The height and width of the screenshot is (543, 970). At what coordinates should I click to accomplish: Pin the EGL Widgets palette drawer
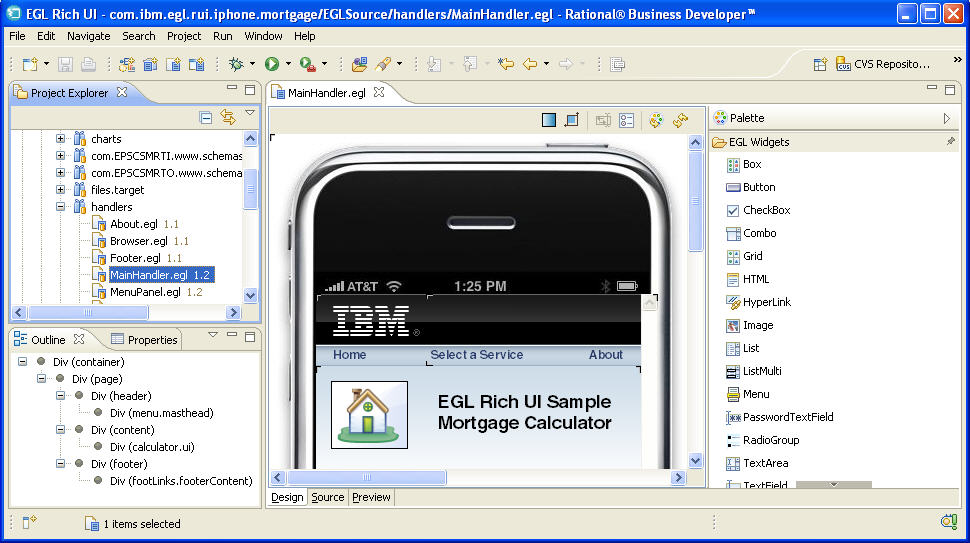coord(950,142)
